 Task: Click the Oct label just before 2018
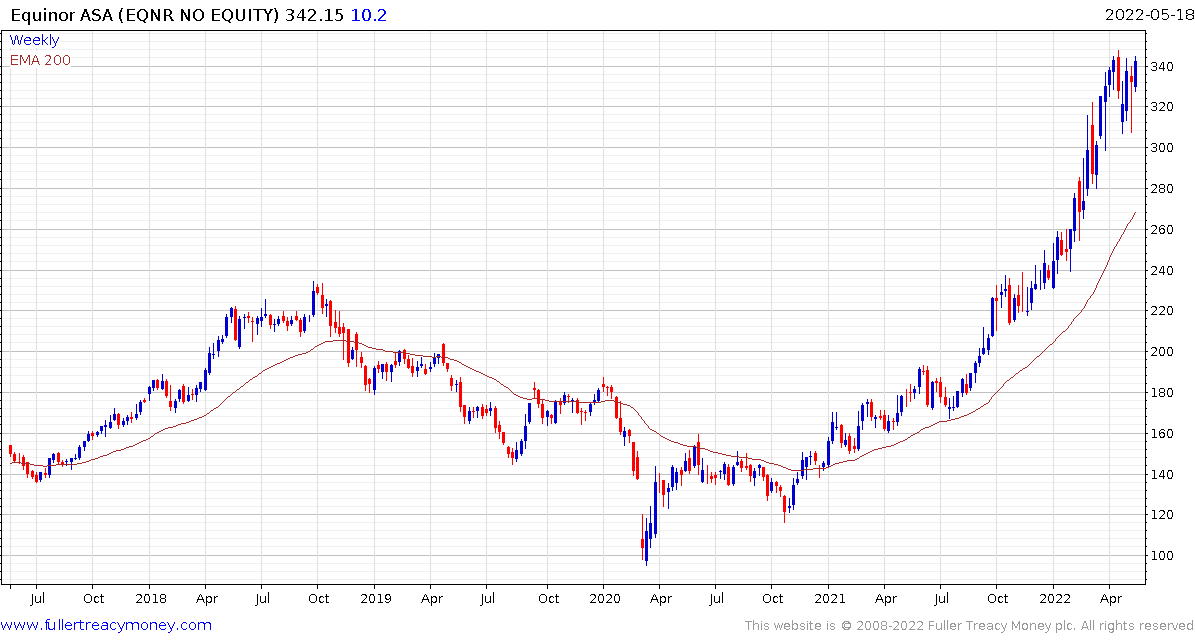tap(93, 598)
